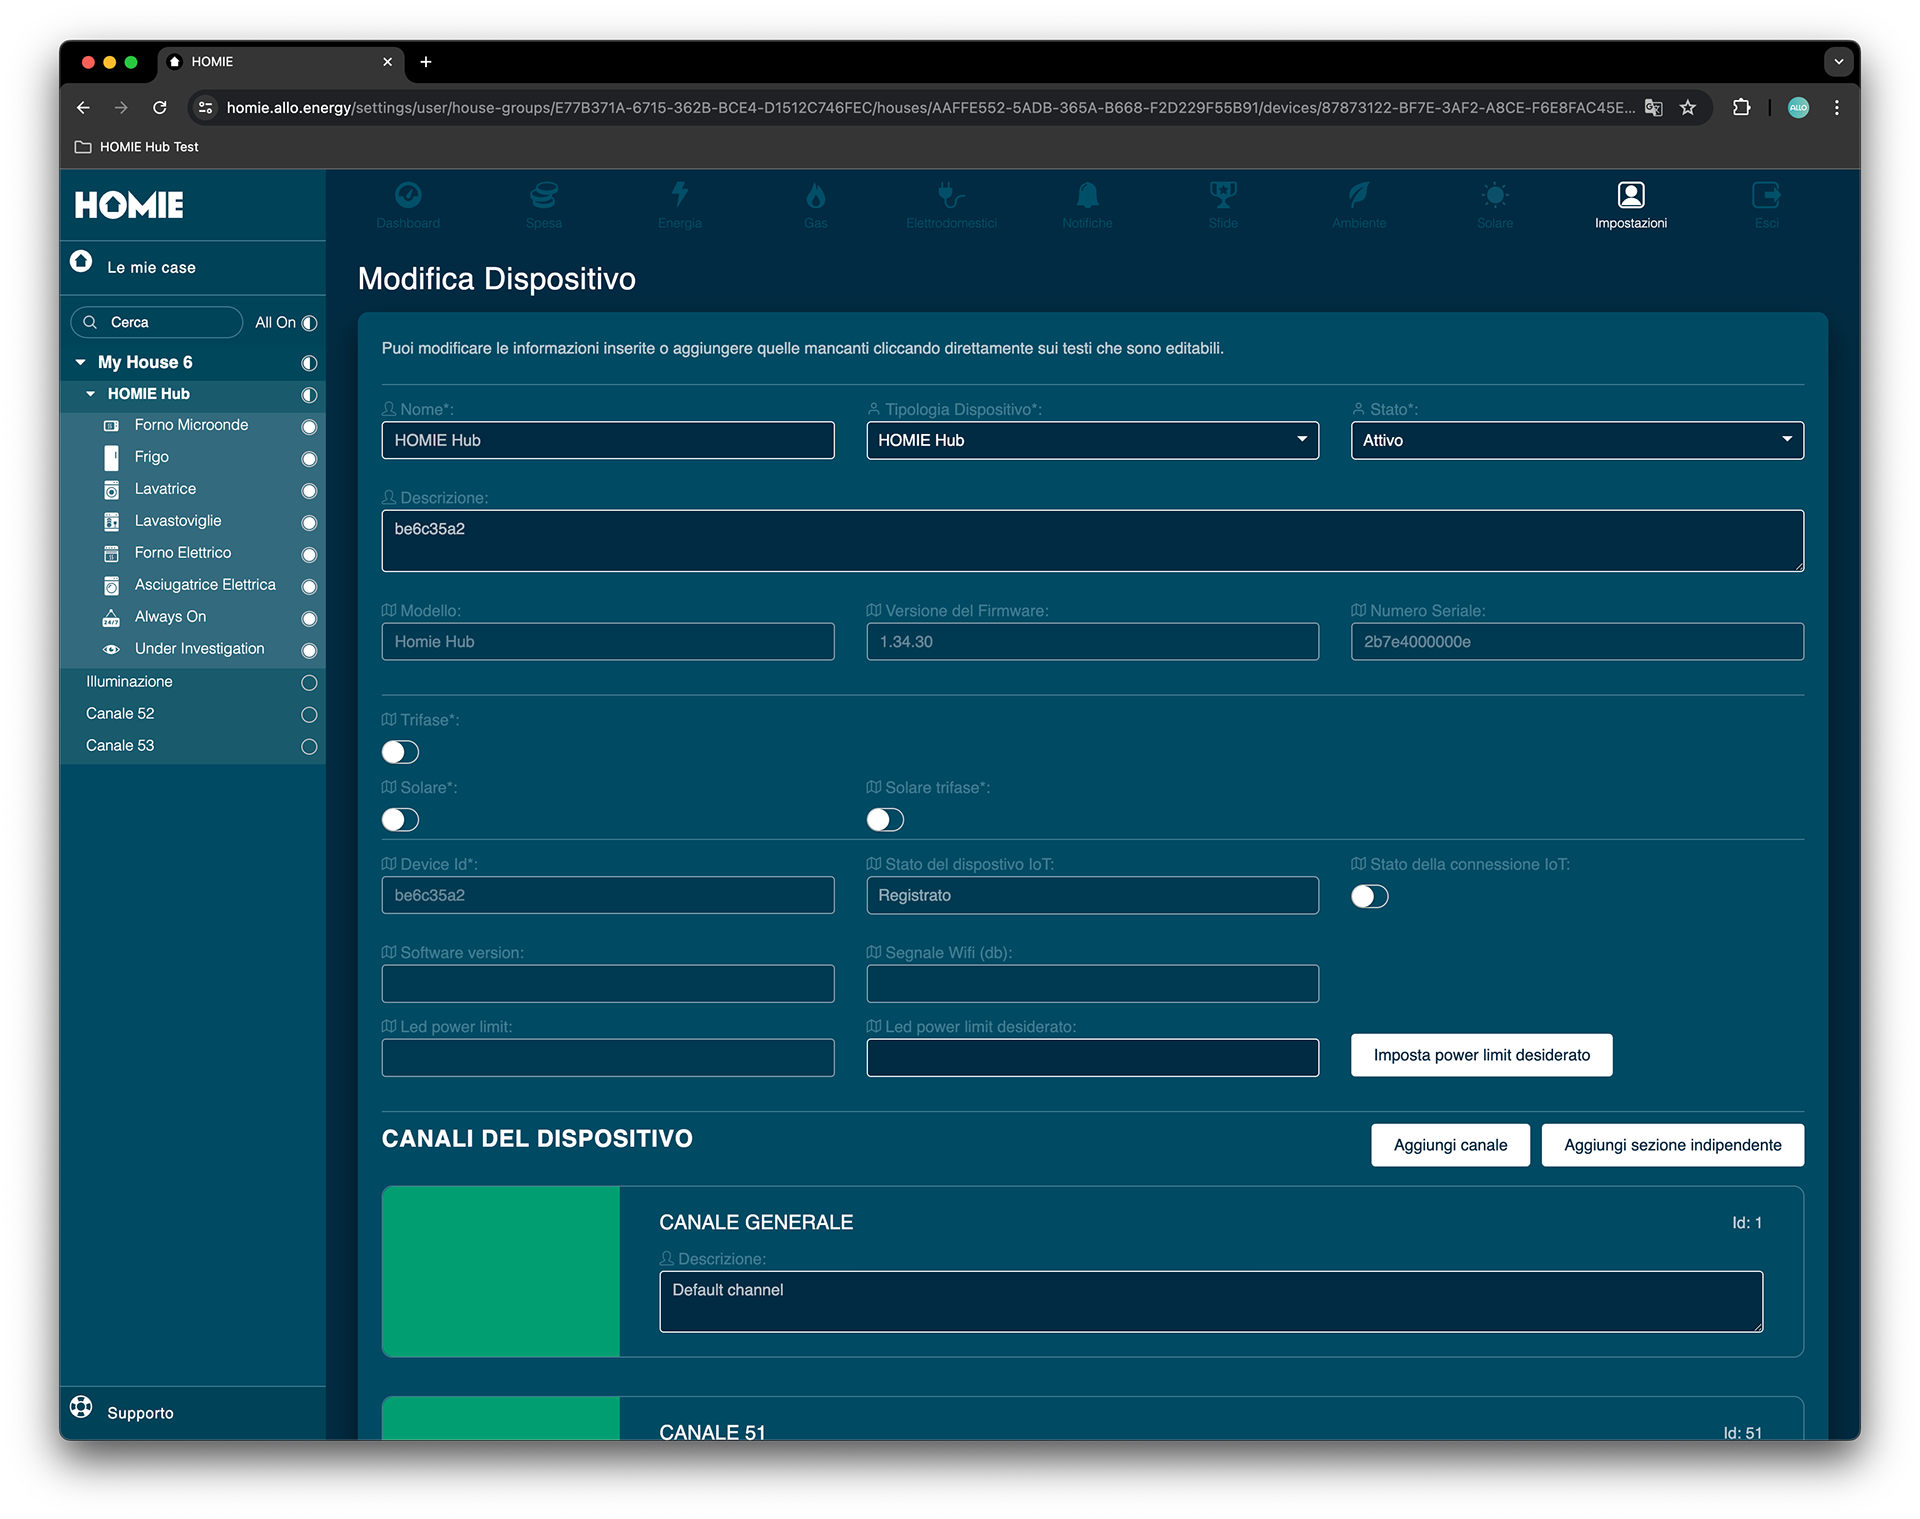Open the Gas flame icon

coord(816,195)
